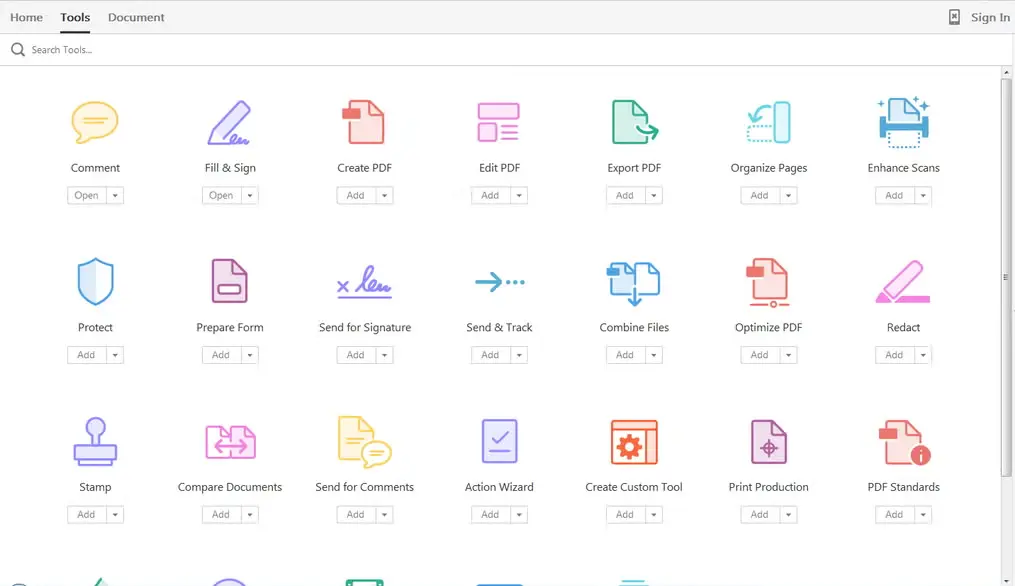Image resolution: width=1015 pixels, height=586 pixels.
Task: Click the Create PDF icon
Action: 364,122
